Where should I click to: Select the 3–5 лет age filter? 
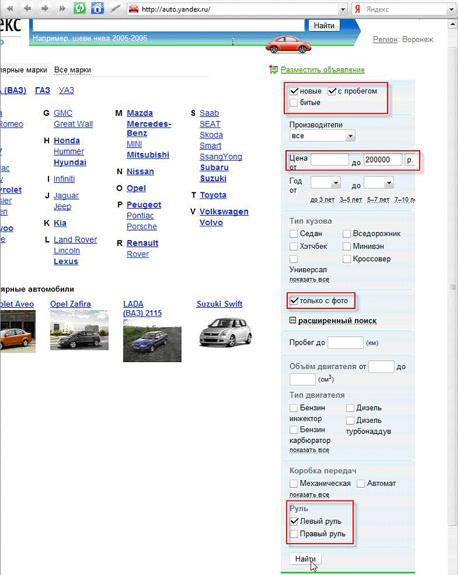[x=351, y=200]
